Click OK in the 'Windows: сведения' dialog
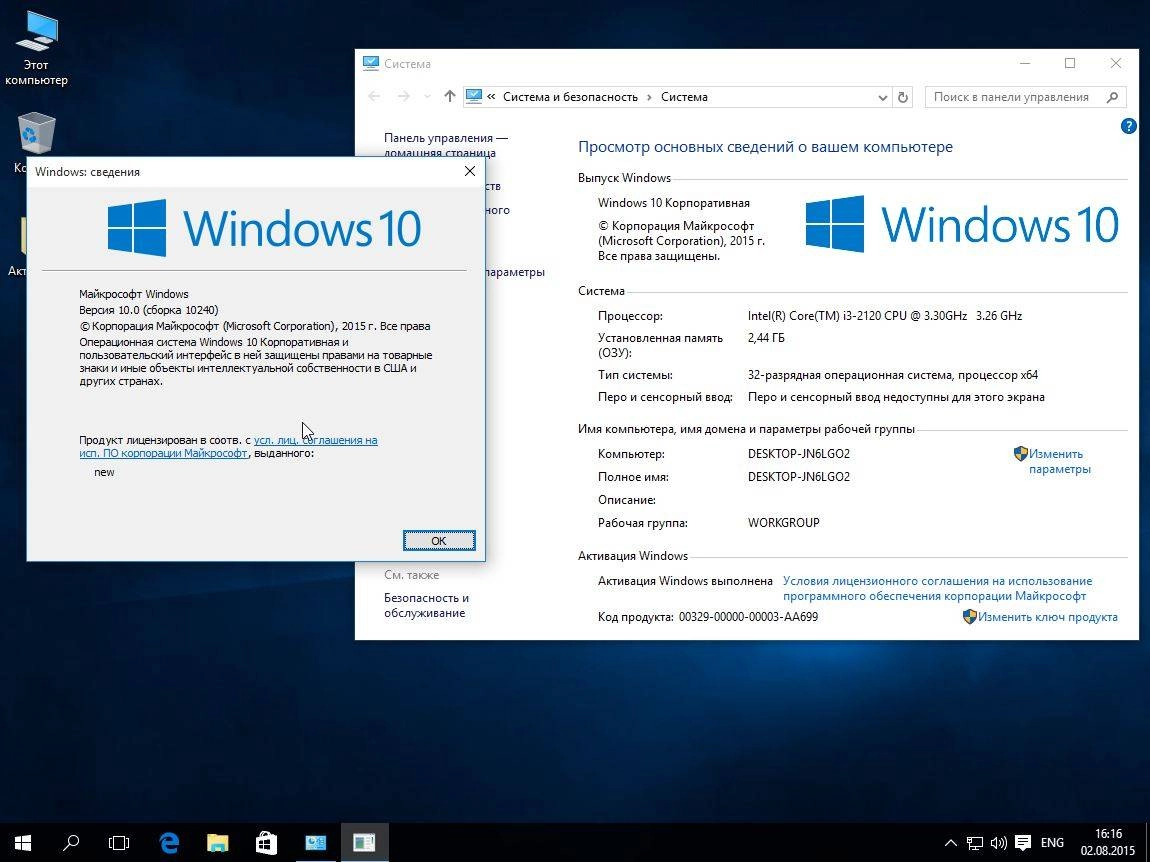The image size is (1150, 862). tap(439, 541)
